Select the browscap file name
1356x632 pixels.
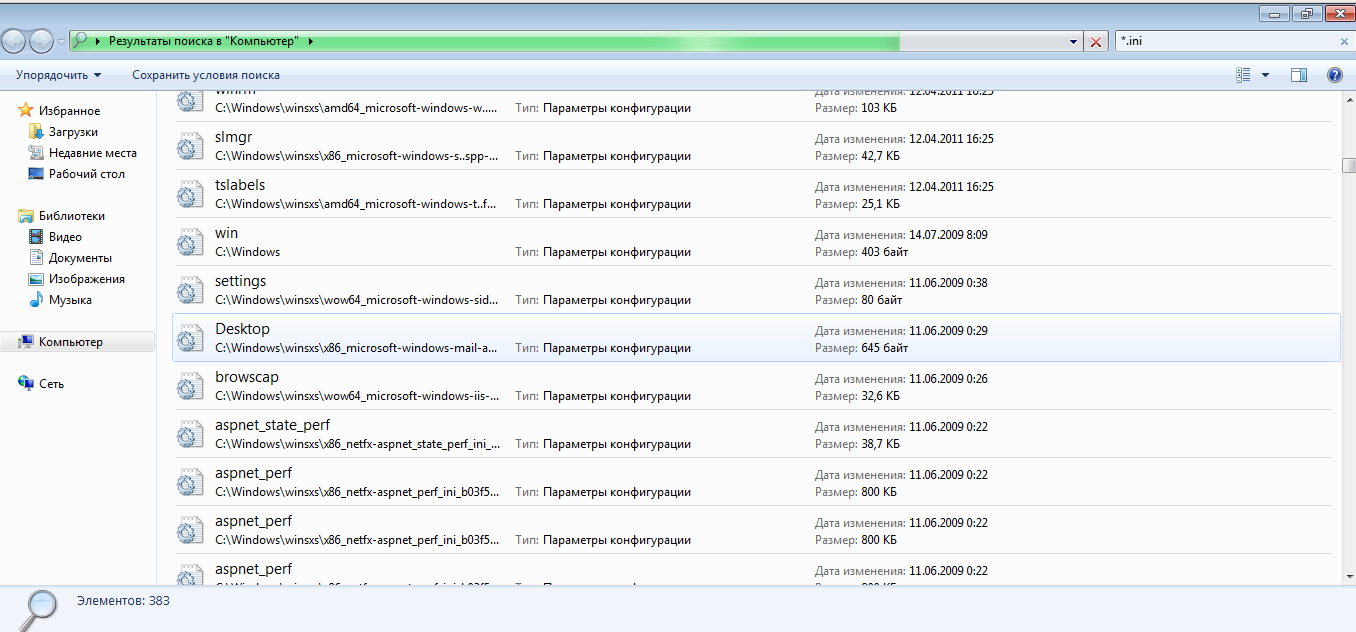click(247, 377)
